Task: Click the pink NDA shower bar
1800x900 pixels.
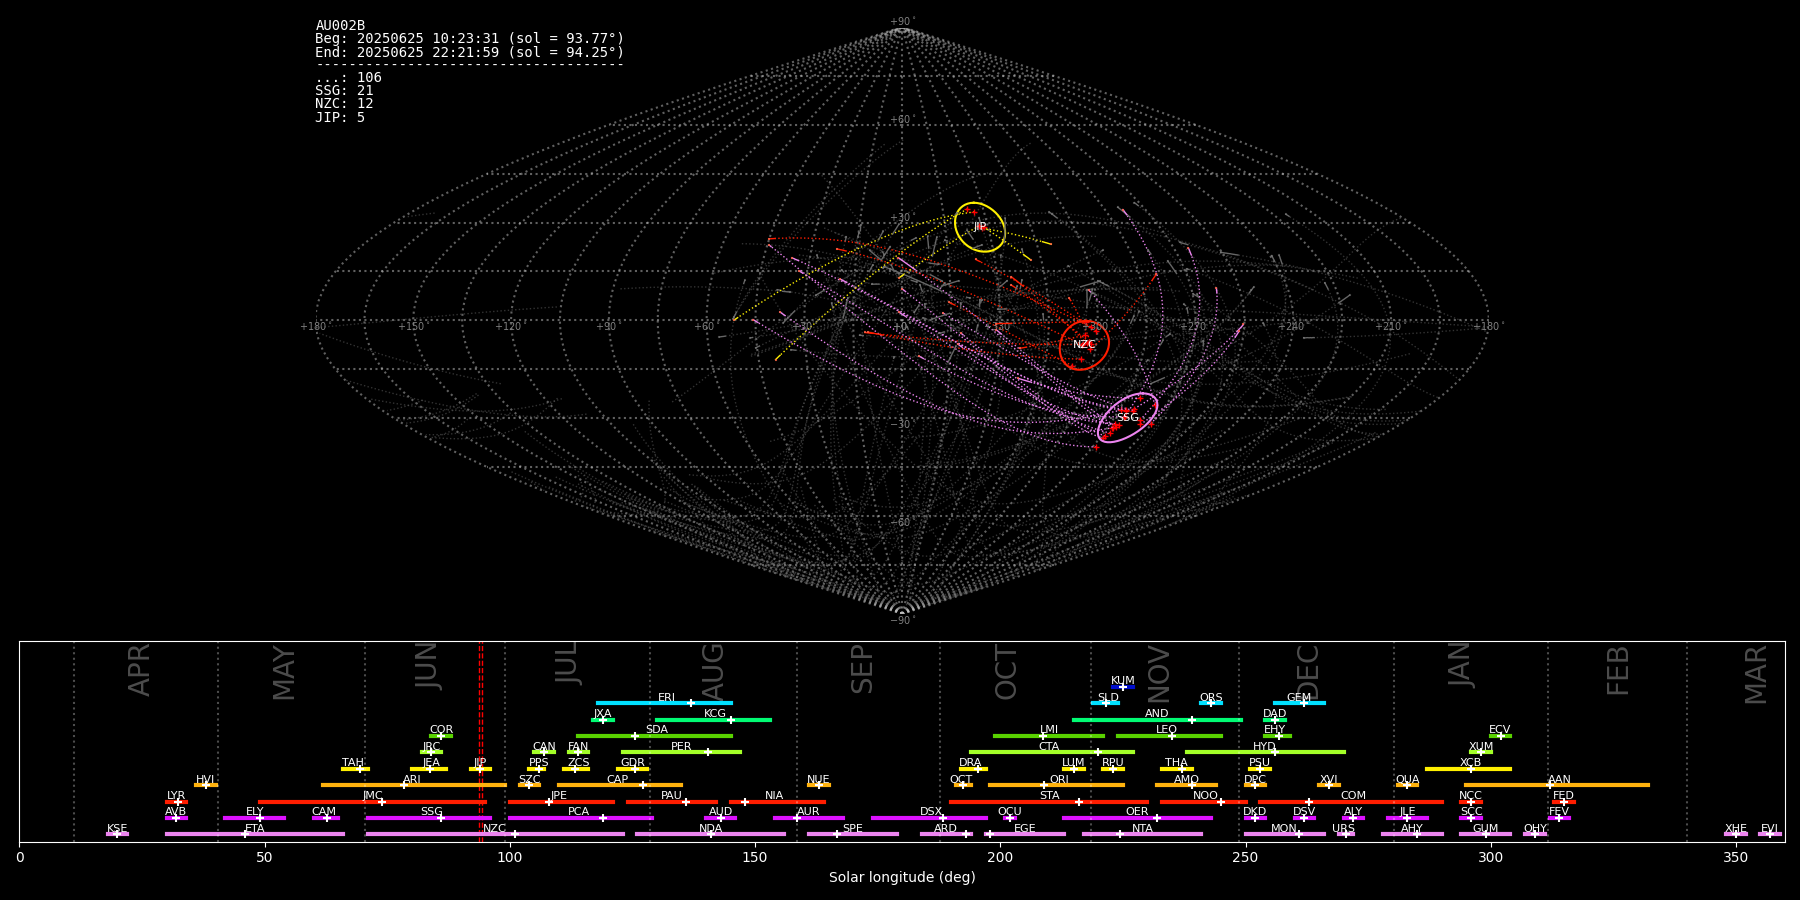Action: point(711,834)
